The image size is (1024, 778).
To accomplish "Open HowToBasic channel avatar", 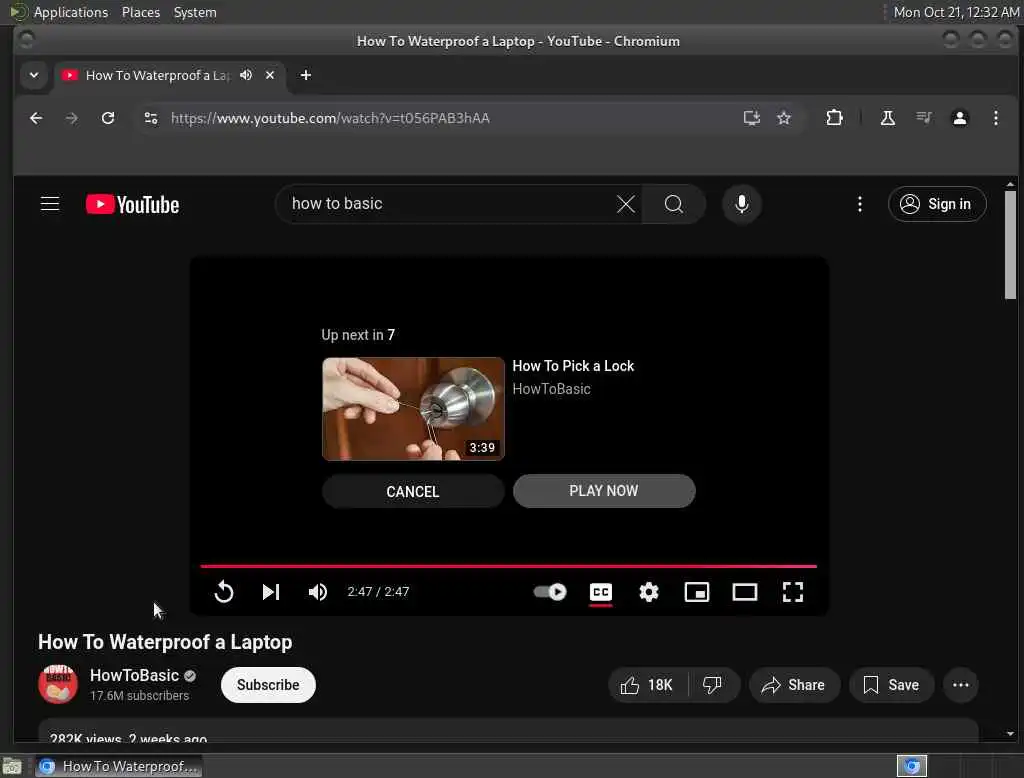I will 57,684.
